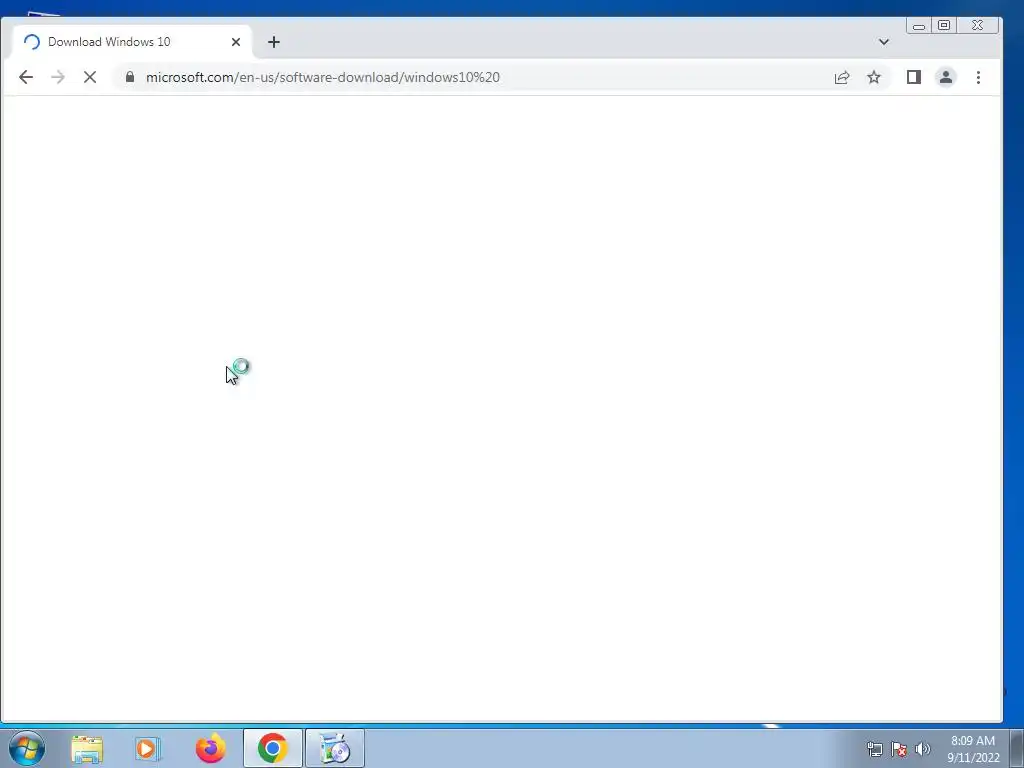The height and width of the screenshot is (768, 1024).
Task: Select the Download Windows 10 tab
Action: tap(132, 42)
